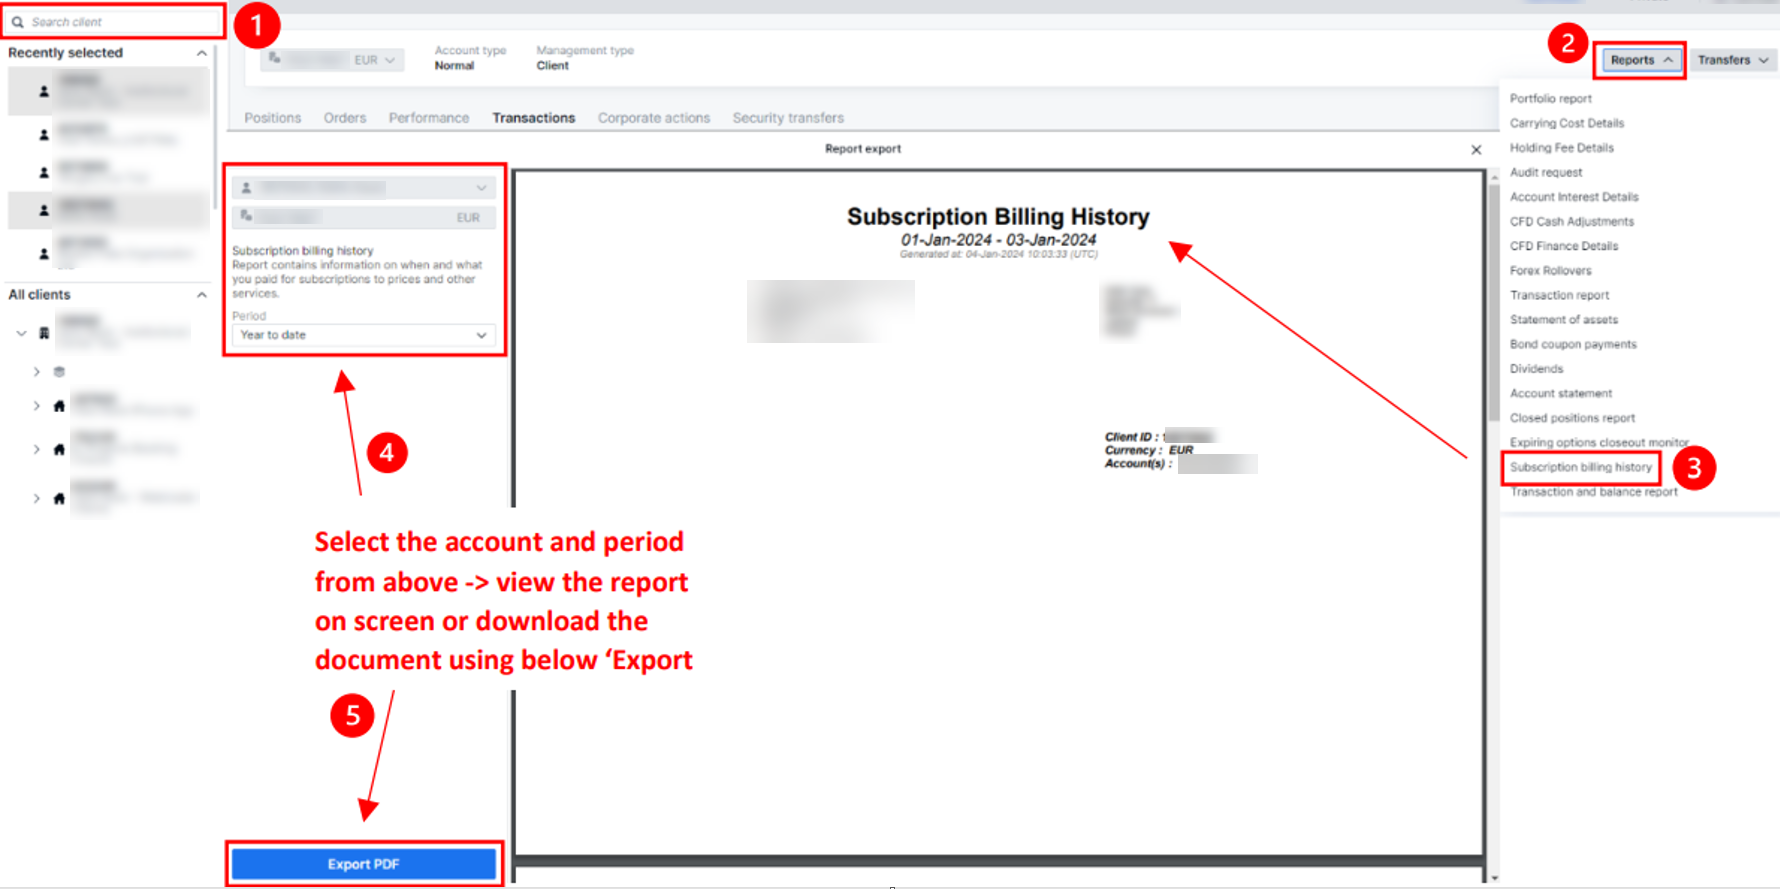Click the account icon beside EUR selector
This screenshot has width=1780, height=889.
click(274, 59)
